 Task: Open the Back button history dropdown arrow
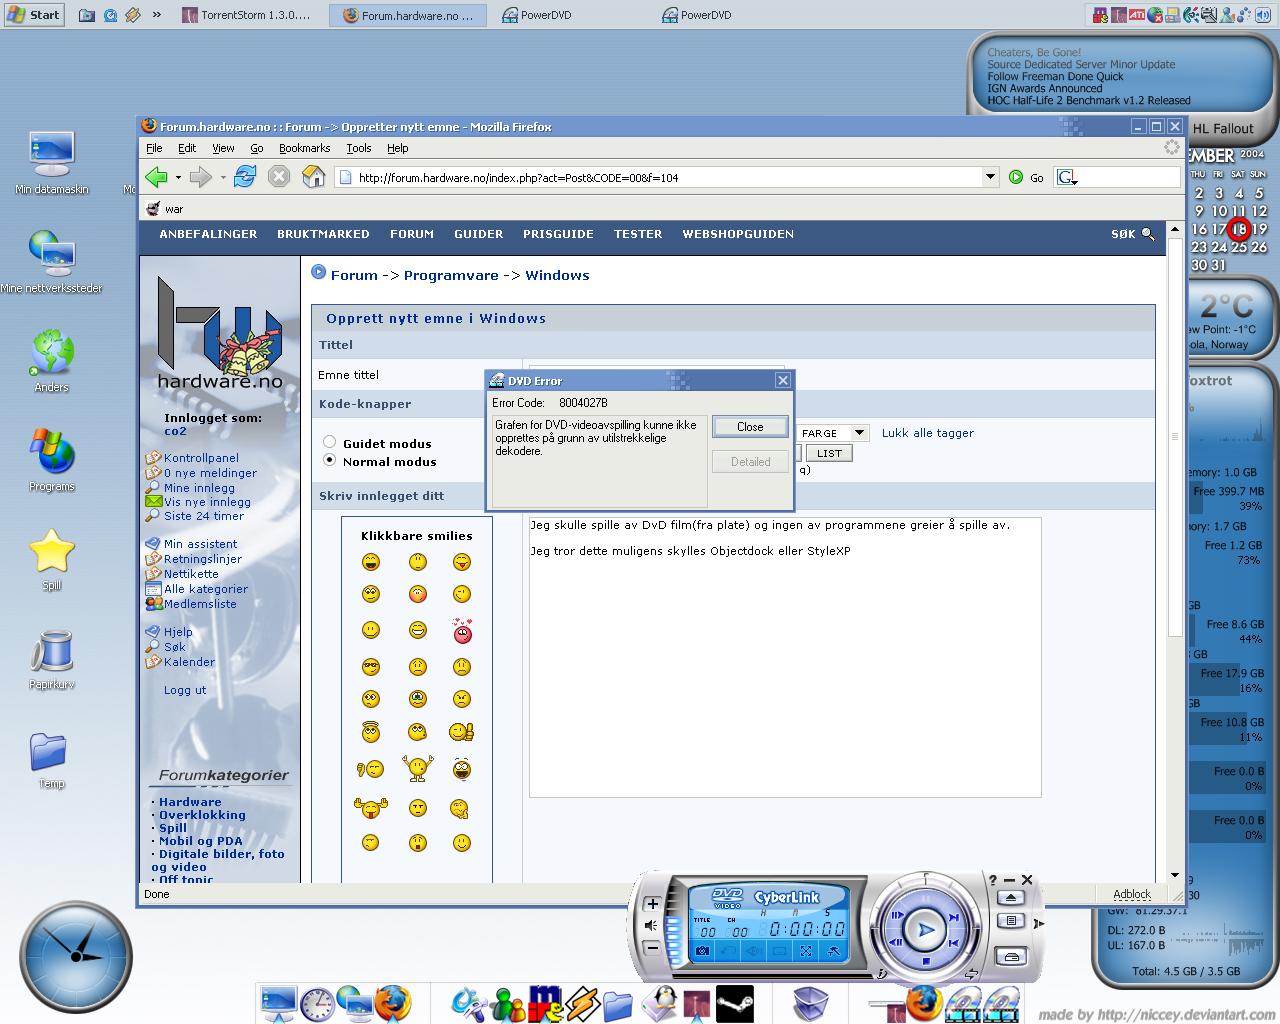(178, 177)
